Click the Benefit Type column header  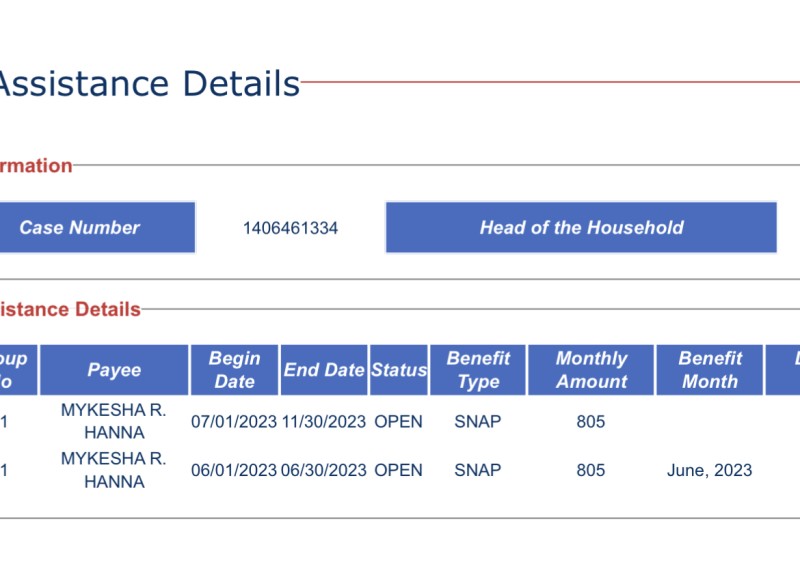[478, 370]
